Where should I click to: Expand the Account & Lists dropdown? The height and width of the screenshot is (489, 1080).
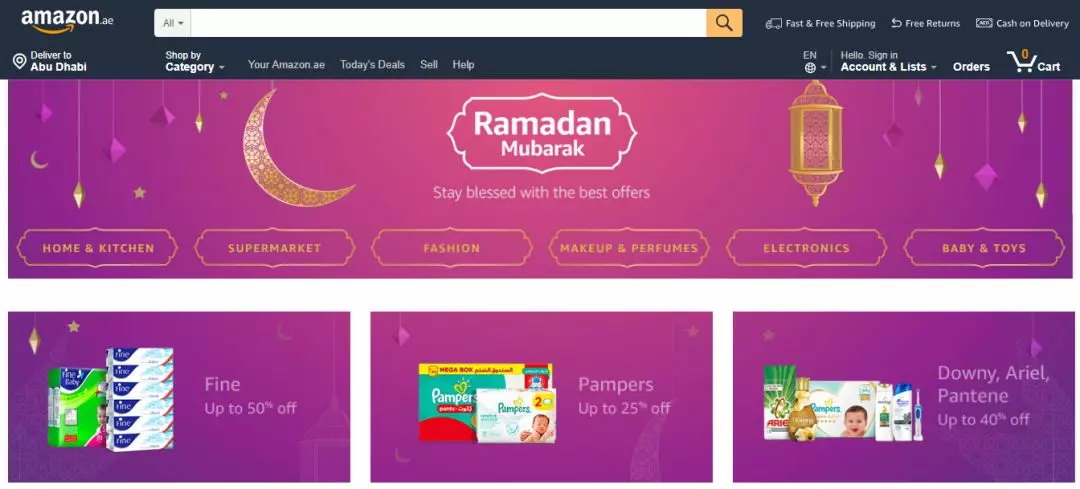tap(889, 61)
